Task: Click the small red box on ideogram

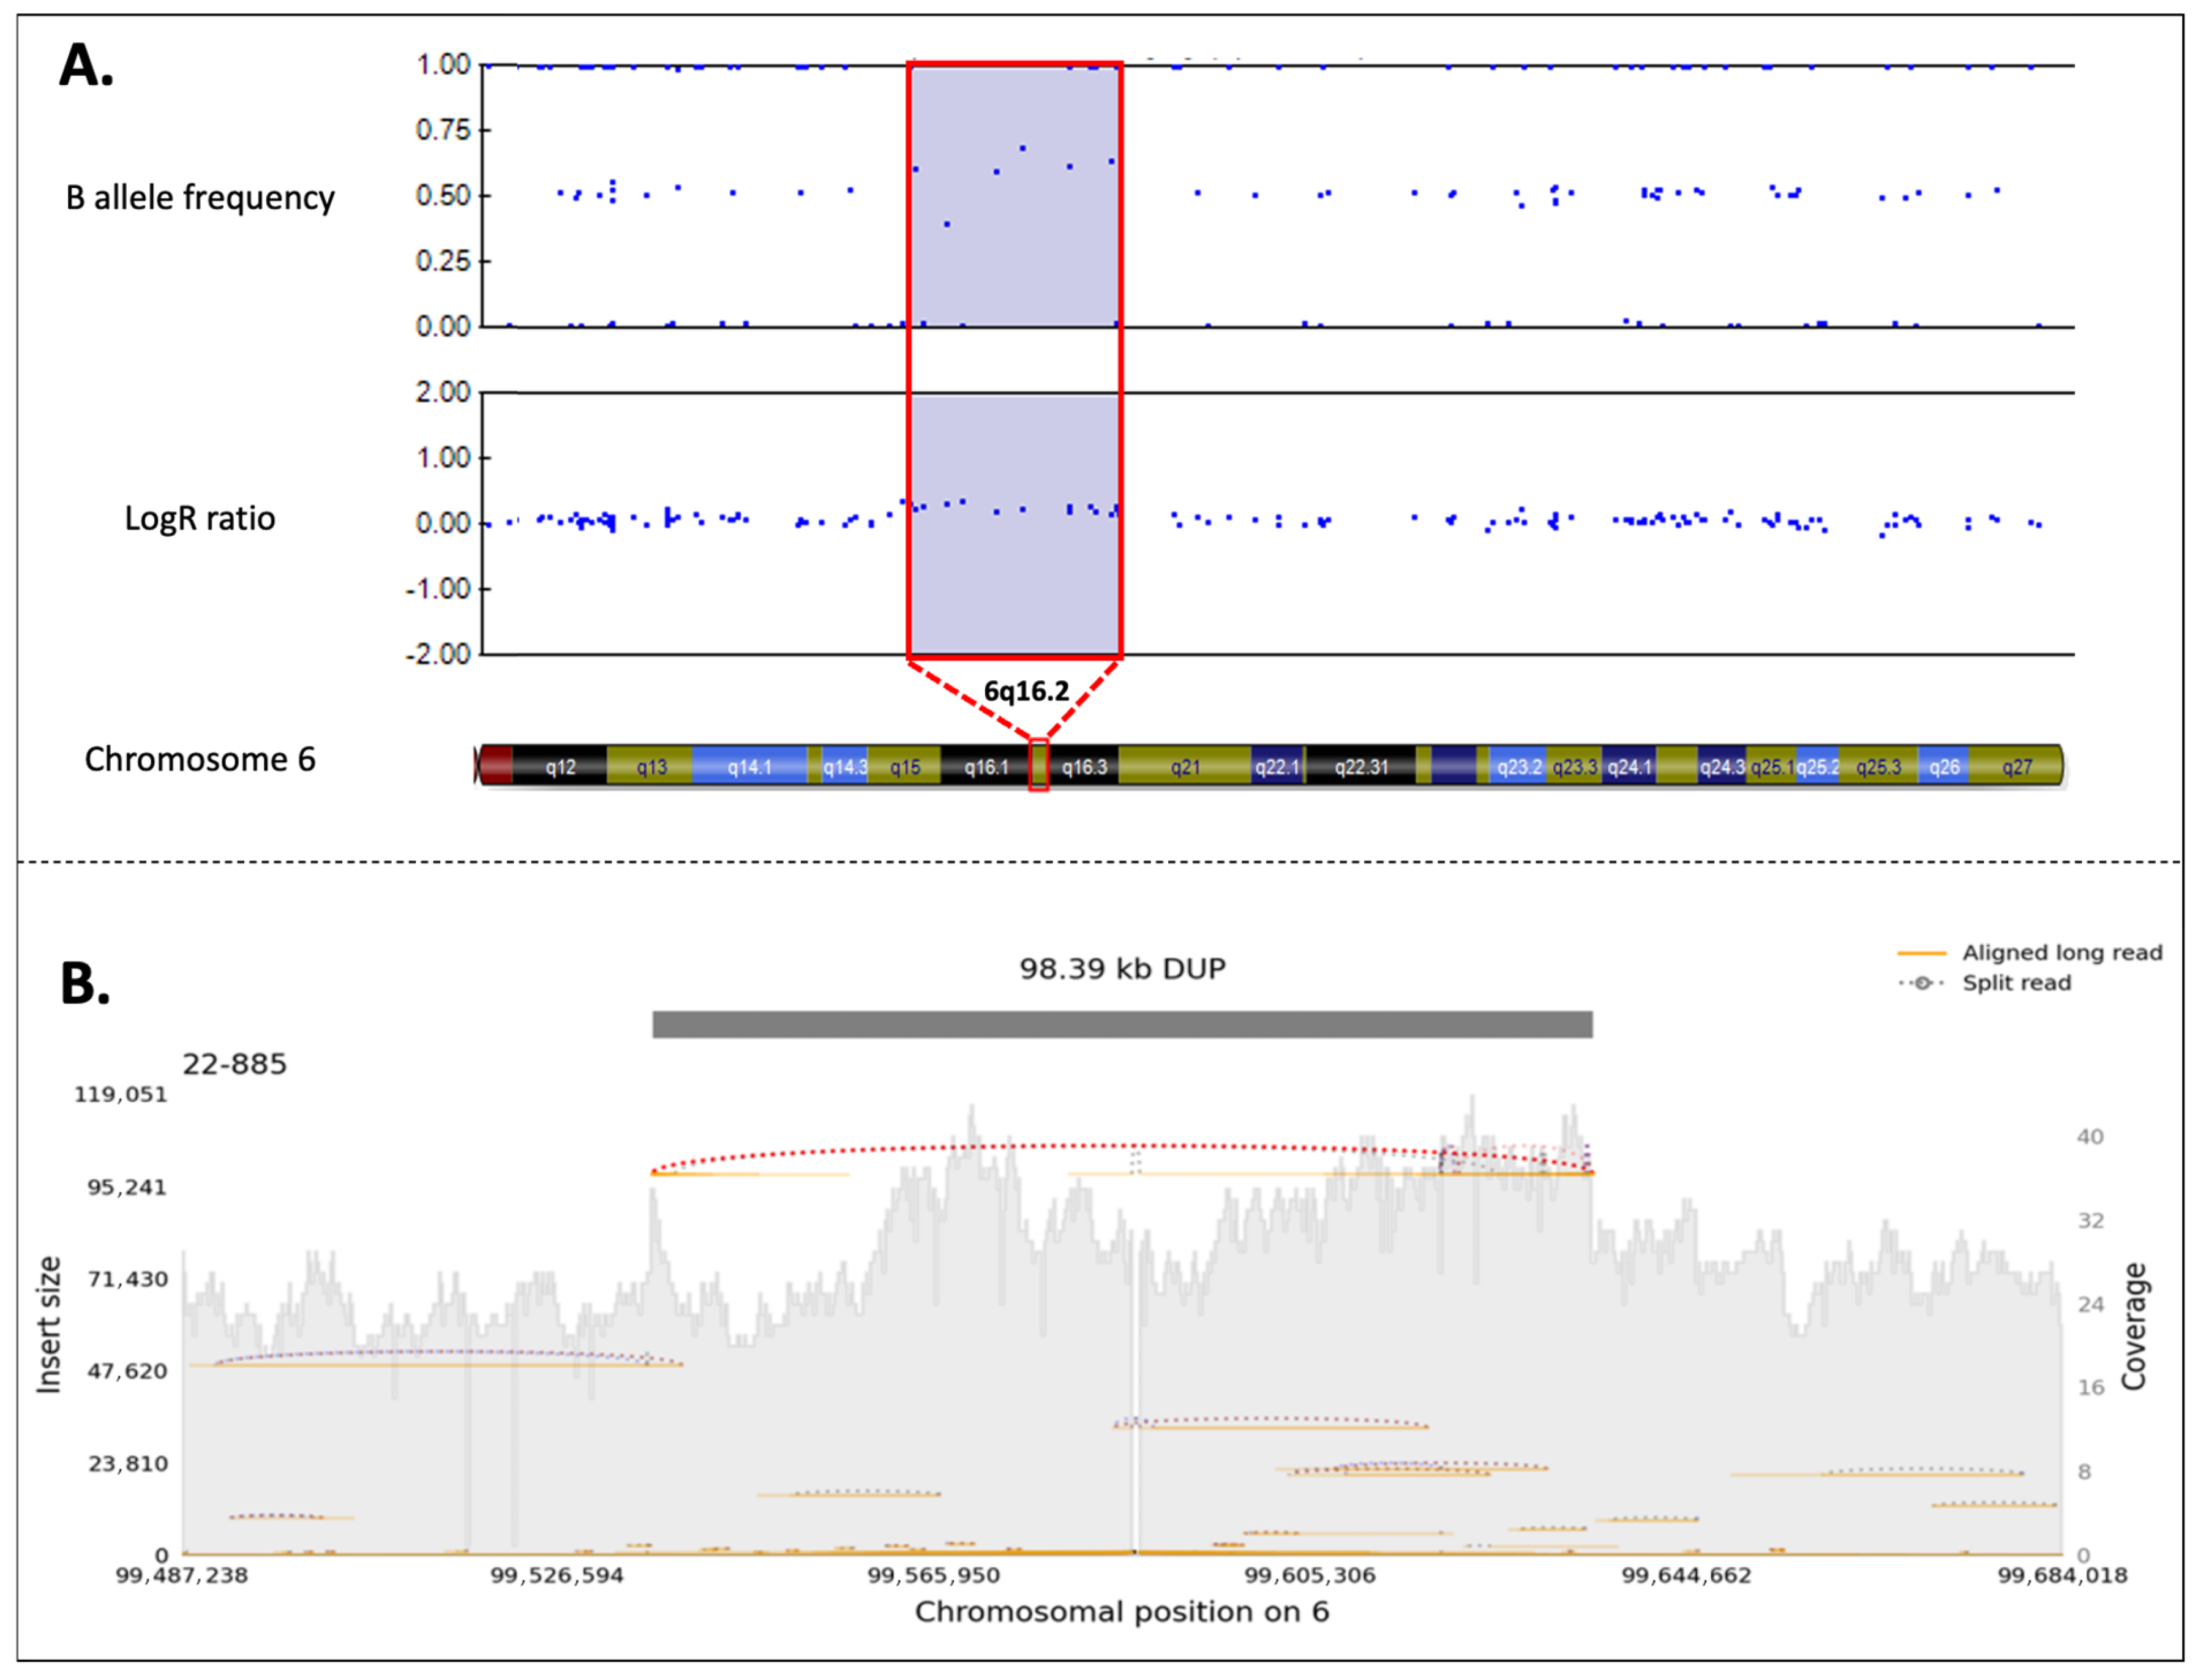Action: click(x=1039, y=765)
